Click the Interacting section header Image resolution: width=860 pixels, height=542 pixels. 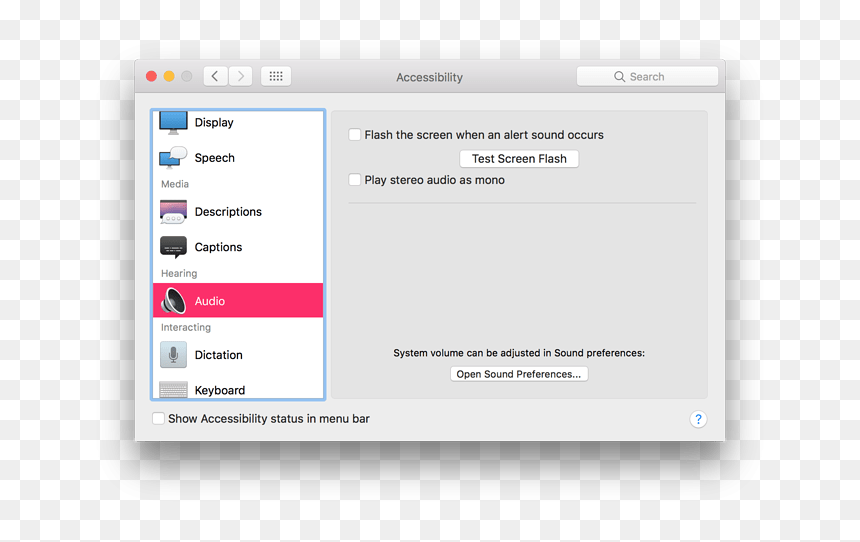coord(186,328)
